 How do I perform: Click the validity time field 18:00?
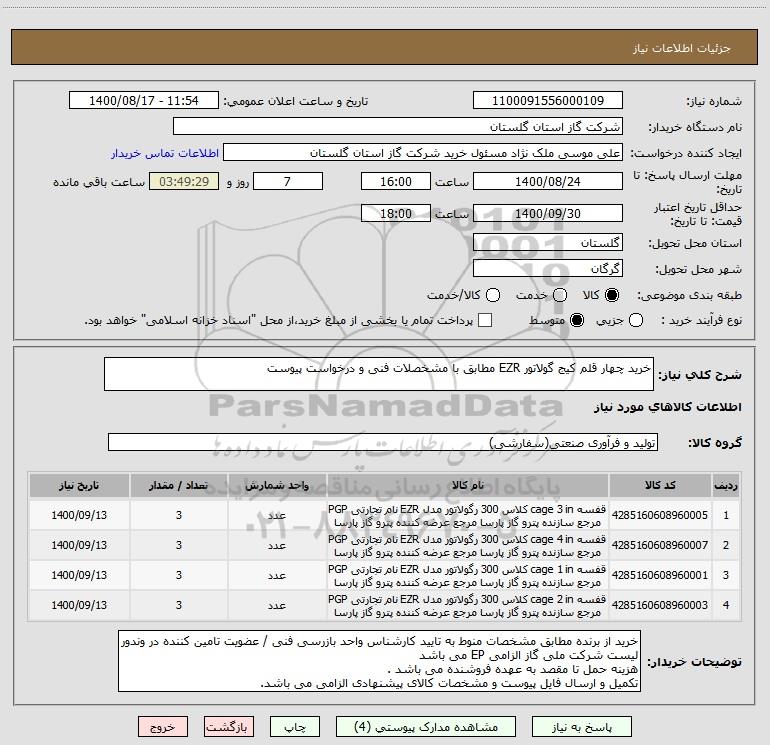(396, 213)
